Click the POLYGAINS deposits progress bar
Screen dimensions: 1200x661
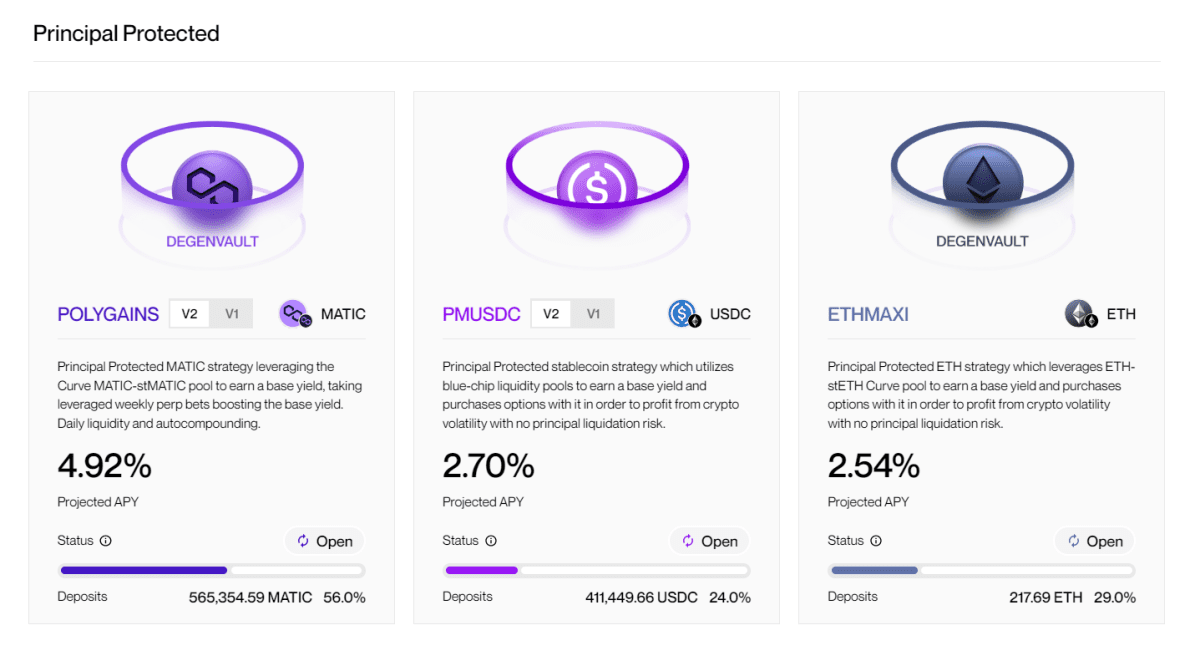(211, 571)
